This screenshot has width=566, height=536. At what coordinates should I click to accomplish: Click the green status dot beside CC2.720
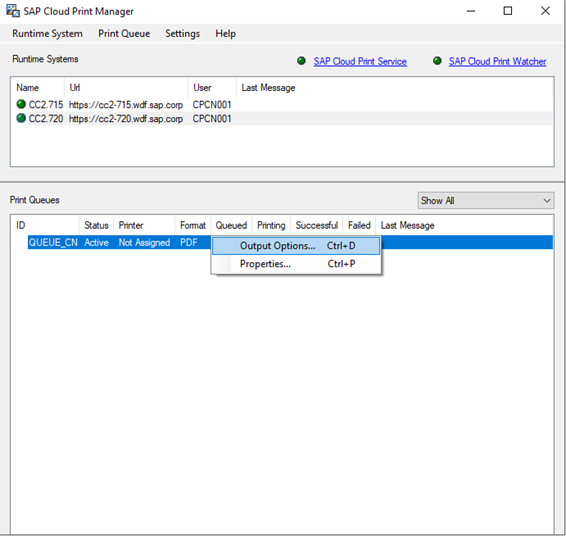21,118
